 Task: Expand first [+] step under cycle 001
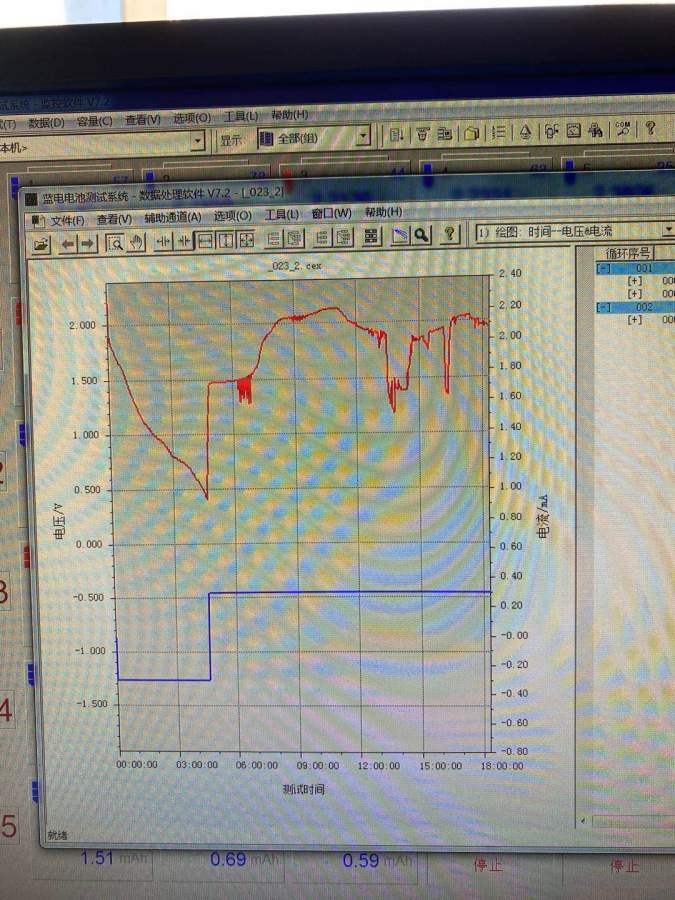634,281
